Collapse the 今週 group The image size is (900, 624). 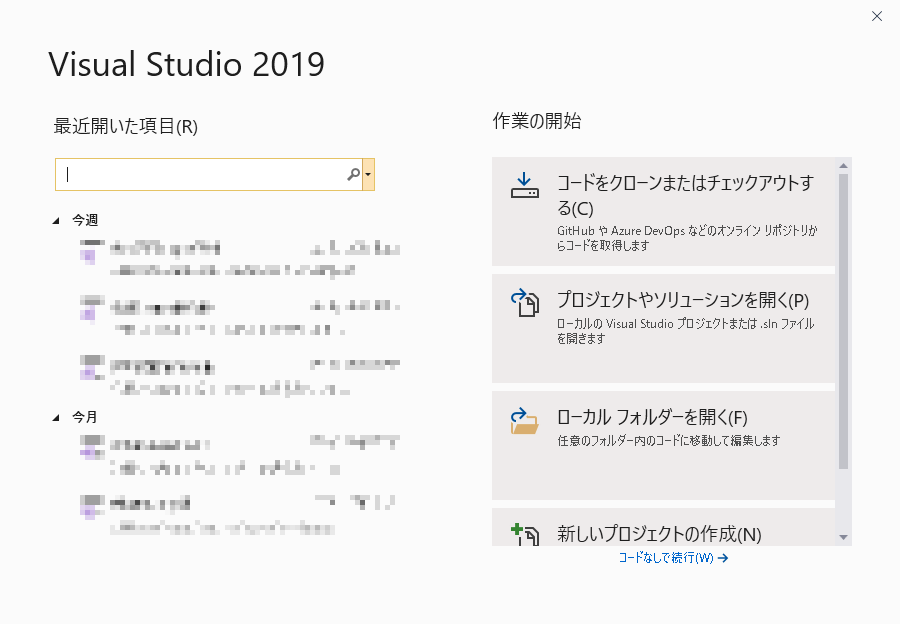tap(56, 220)
